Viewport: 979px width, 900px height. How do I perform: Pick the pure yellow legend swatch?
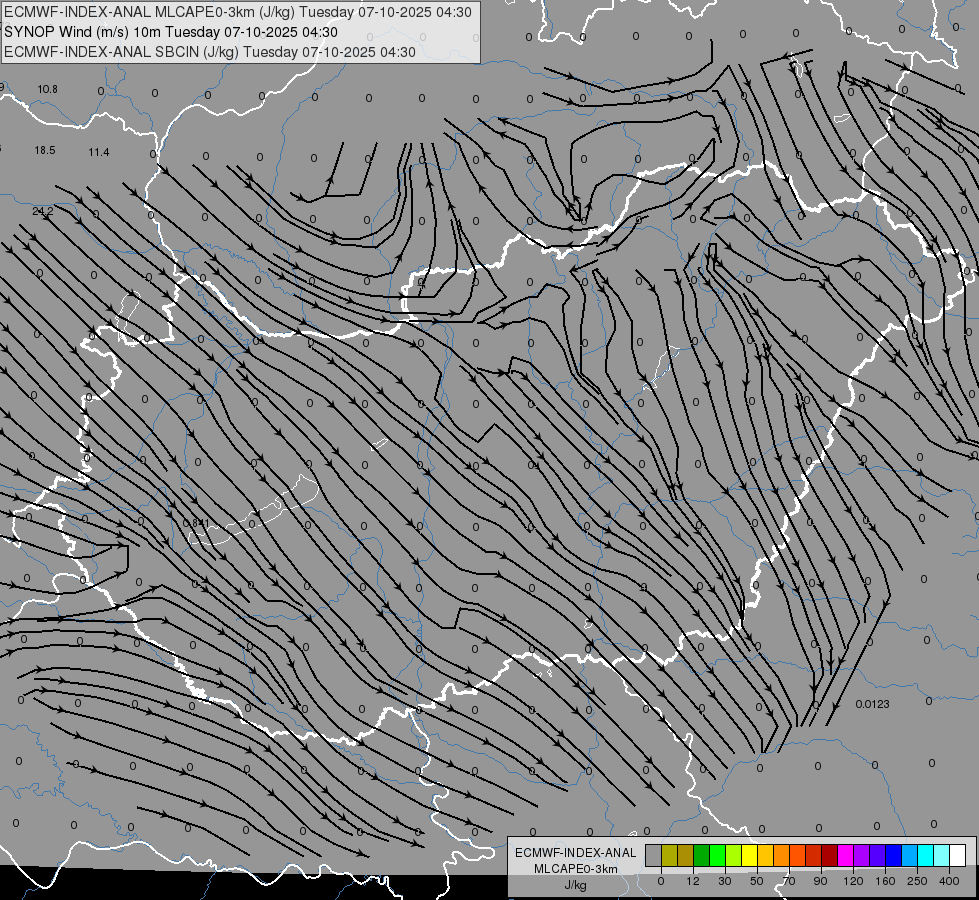point(749,855)
